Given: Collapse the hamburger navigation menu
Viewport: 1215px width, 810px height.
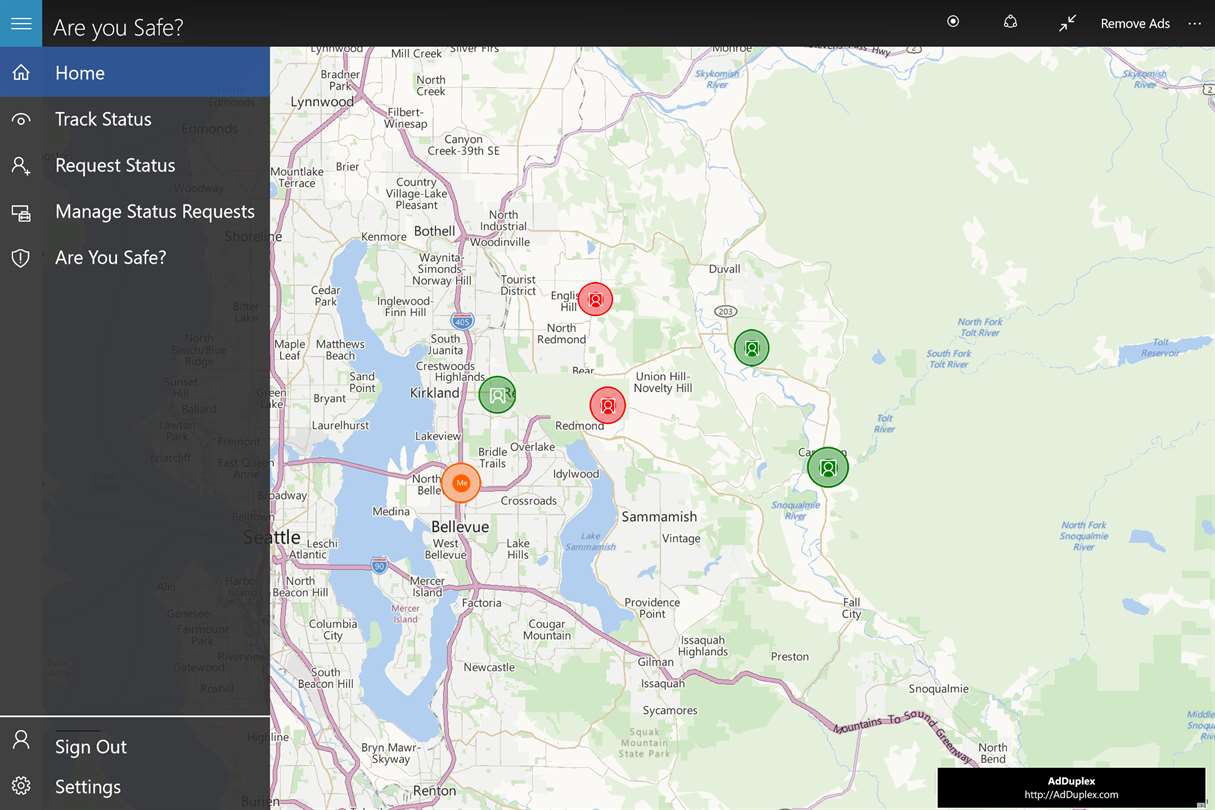Looking at the screenshot, I should pyautogui.click(x=21, y=23).
